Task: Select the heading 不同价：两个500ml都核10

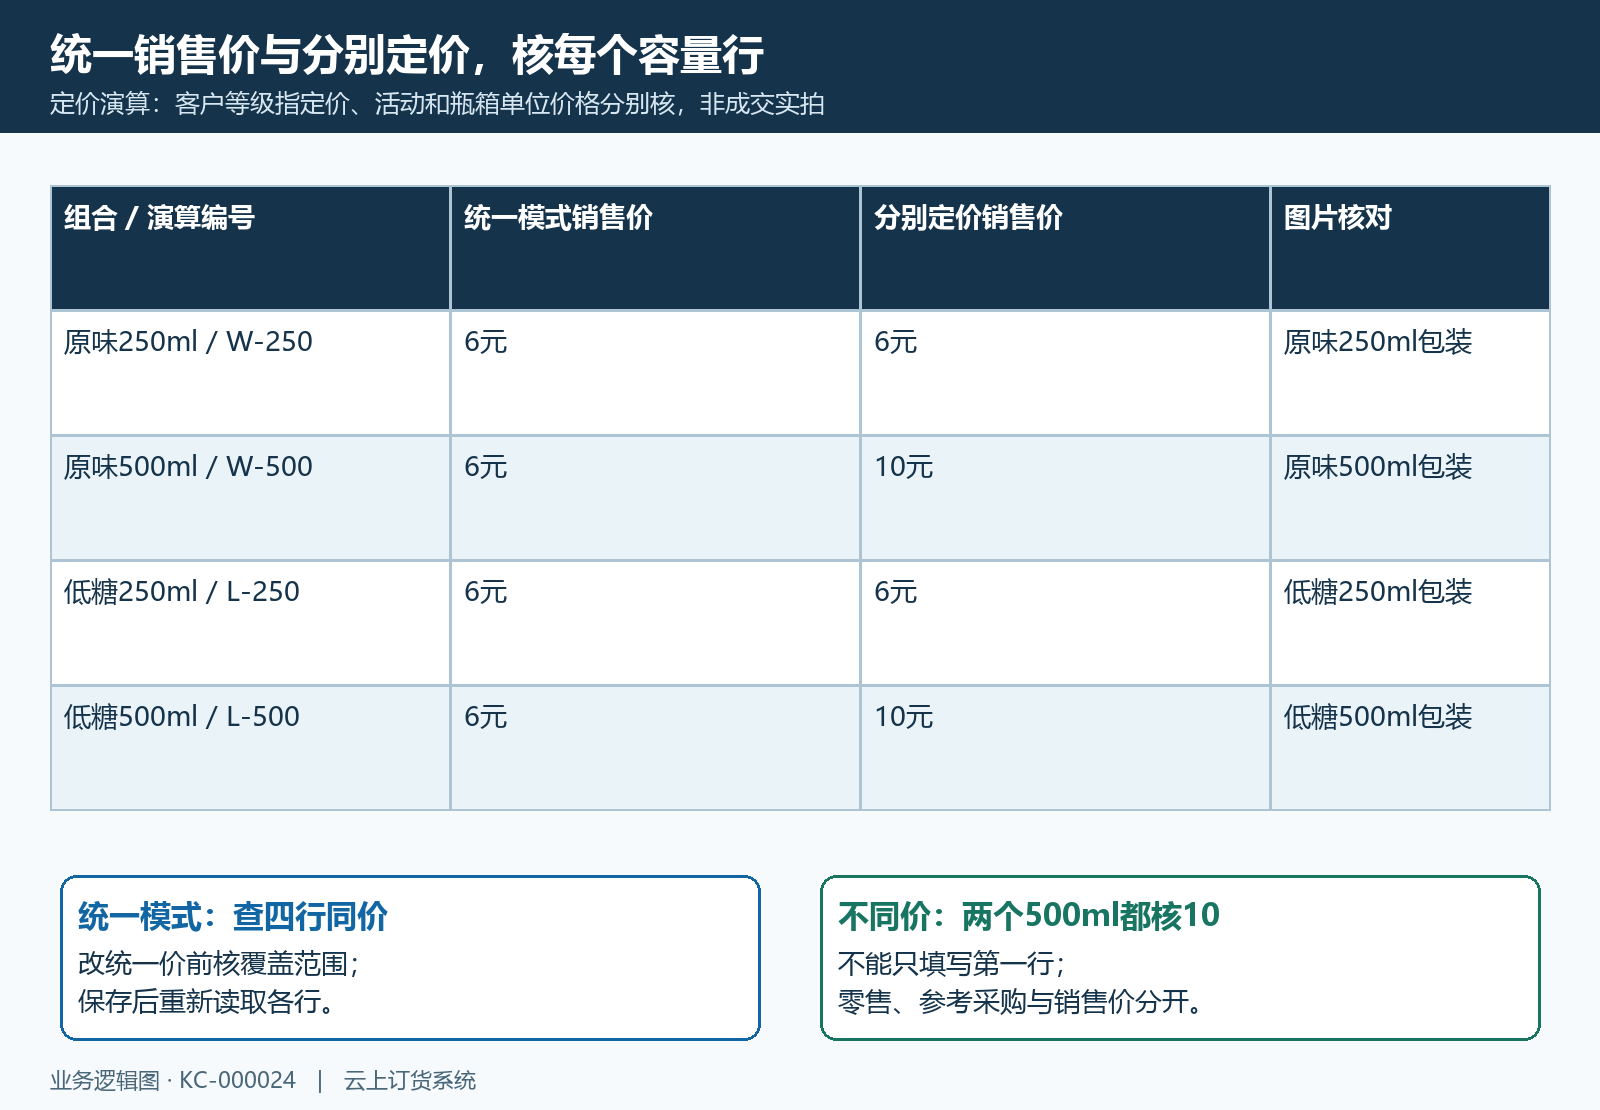Action: coord(1029,916)
